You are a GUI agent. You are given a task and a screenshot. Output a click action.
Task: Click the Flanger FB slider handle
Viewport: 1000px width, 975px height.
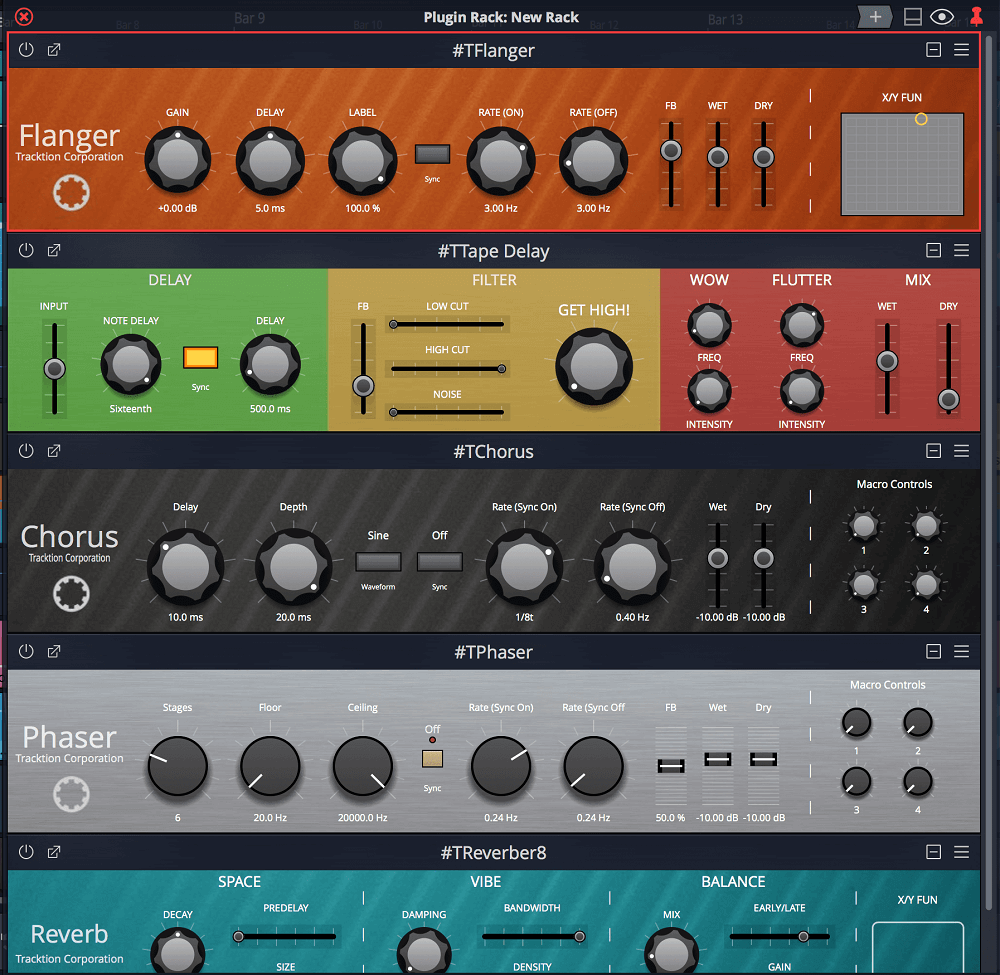[670, 150]
